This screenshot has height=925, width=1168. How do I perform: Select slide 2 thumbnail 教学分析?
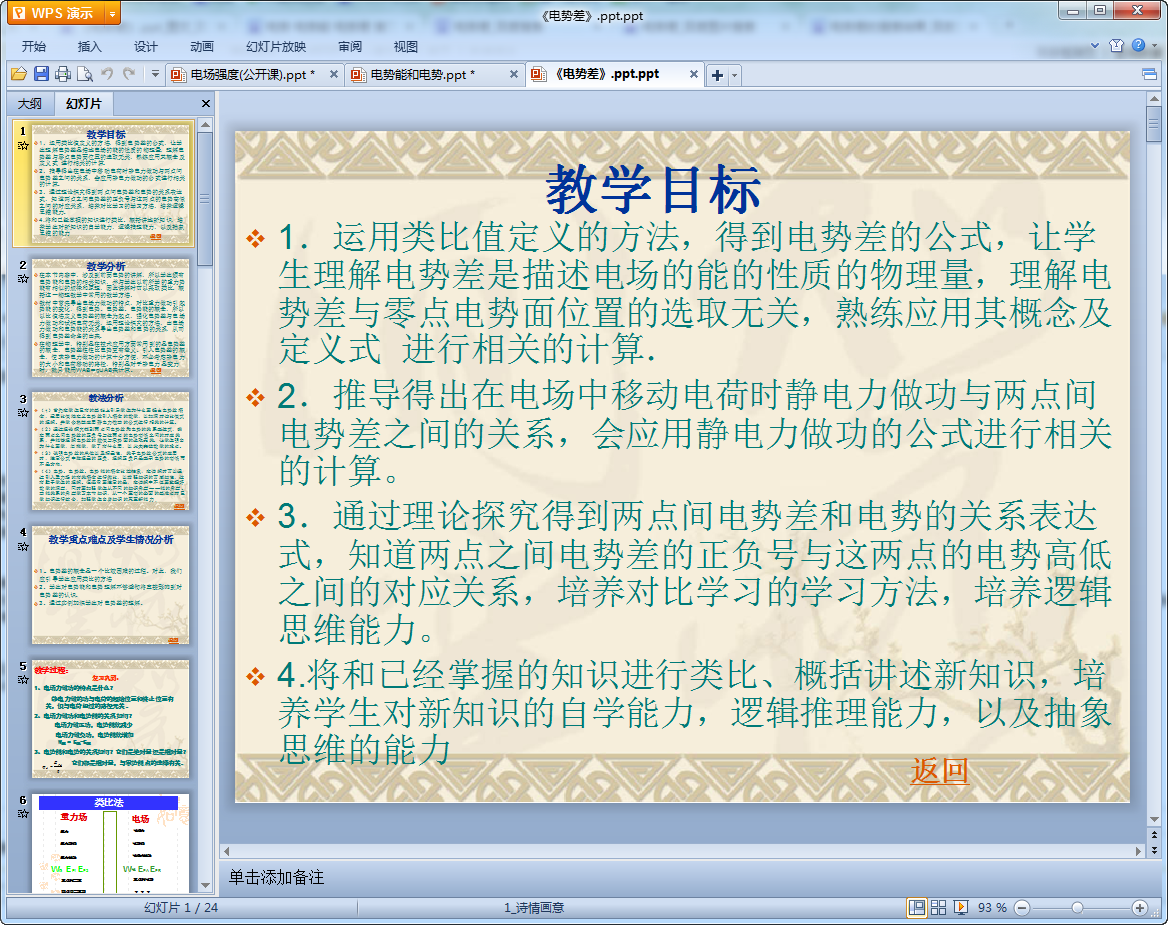(x=110, y=318)
